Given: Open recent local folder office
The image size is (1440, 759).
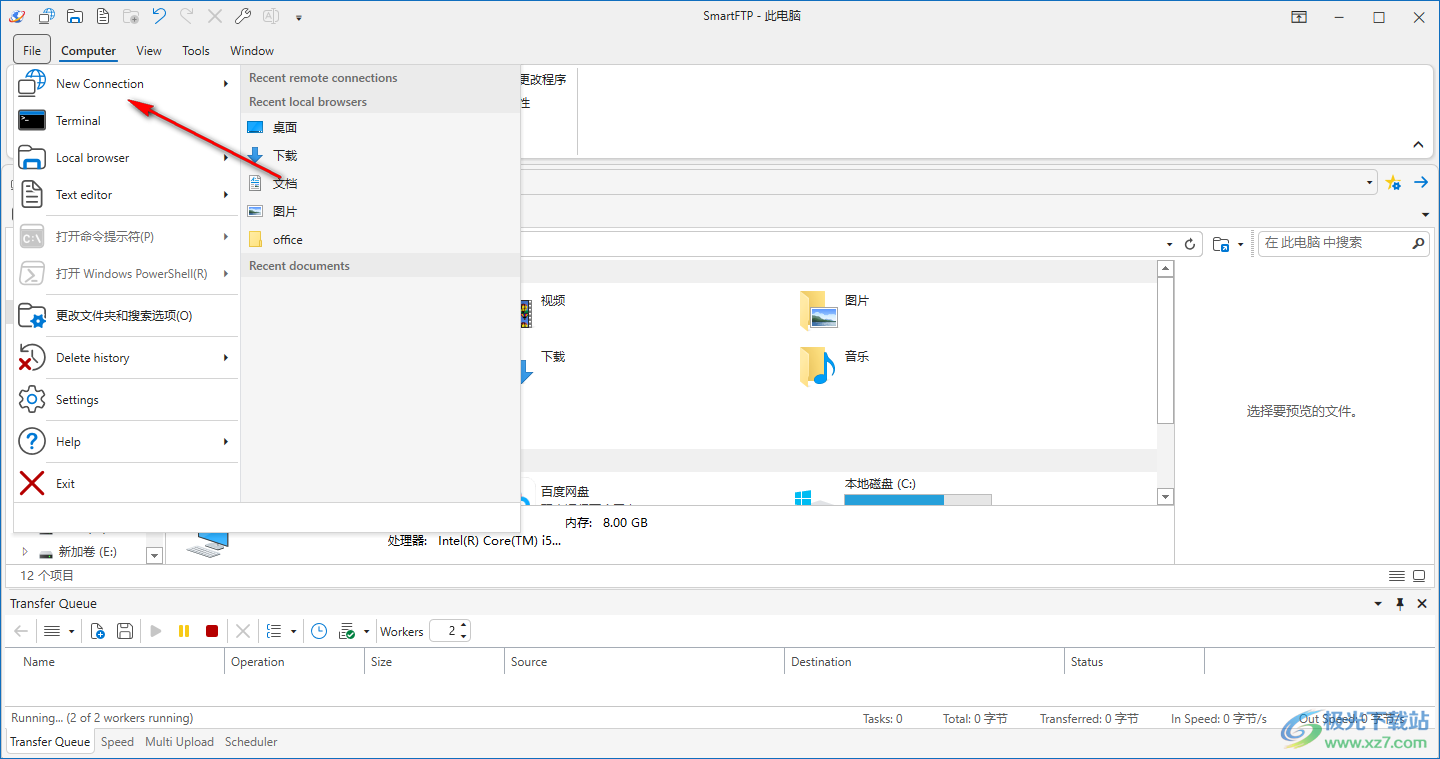Looking at the screenshot, I should pyautogui.click(x=381, y=240).
